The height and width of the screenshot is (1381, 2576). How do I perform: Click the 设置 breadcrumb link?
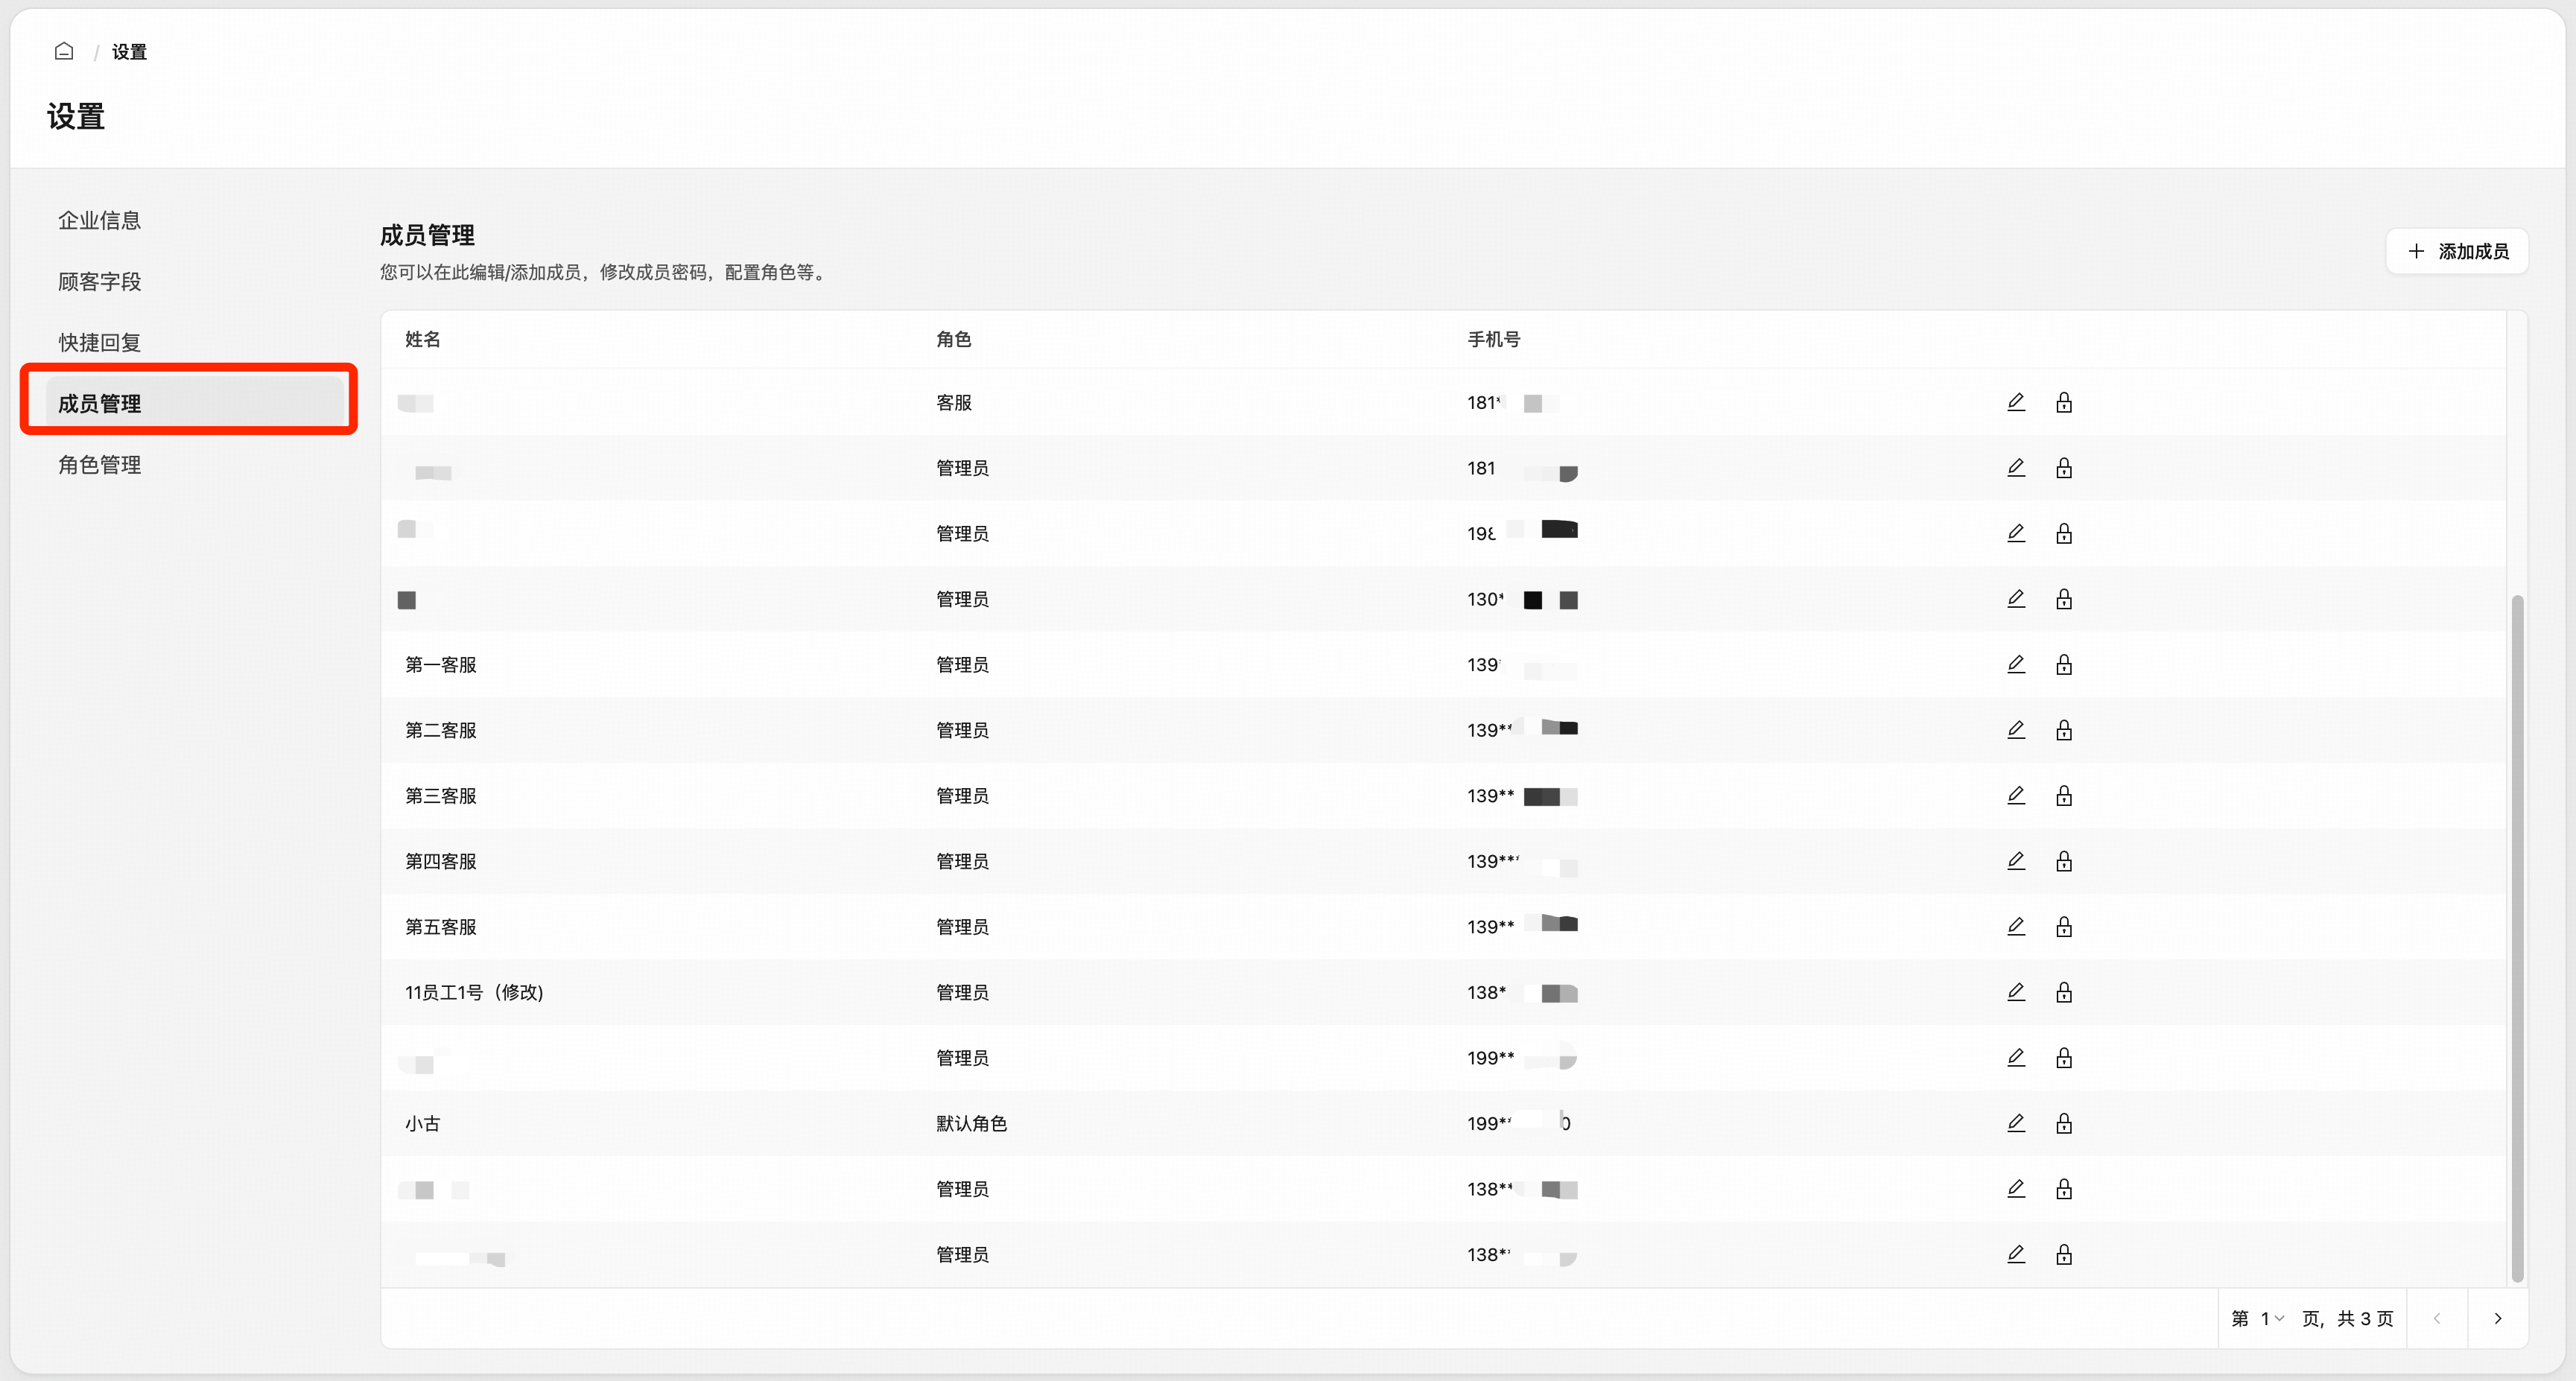(x=129, y=52)
